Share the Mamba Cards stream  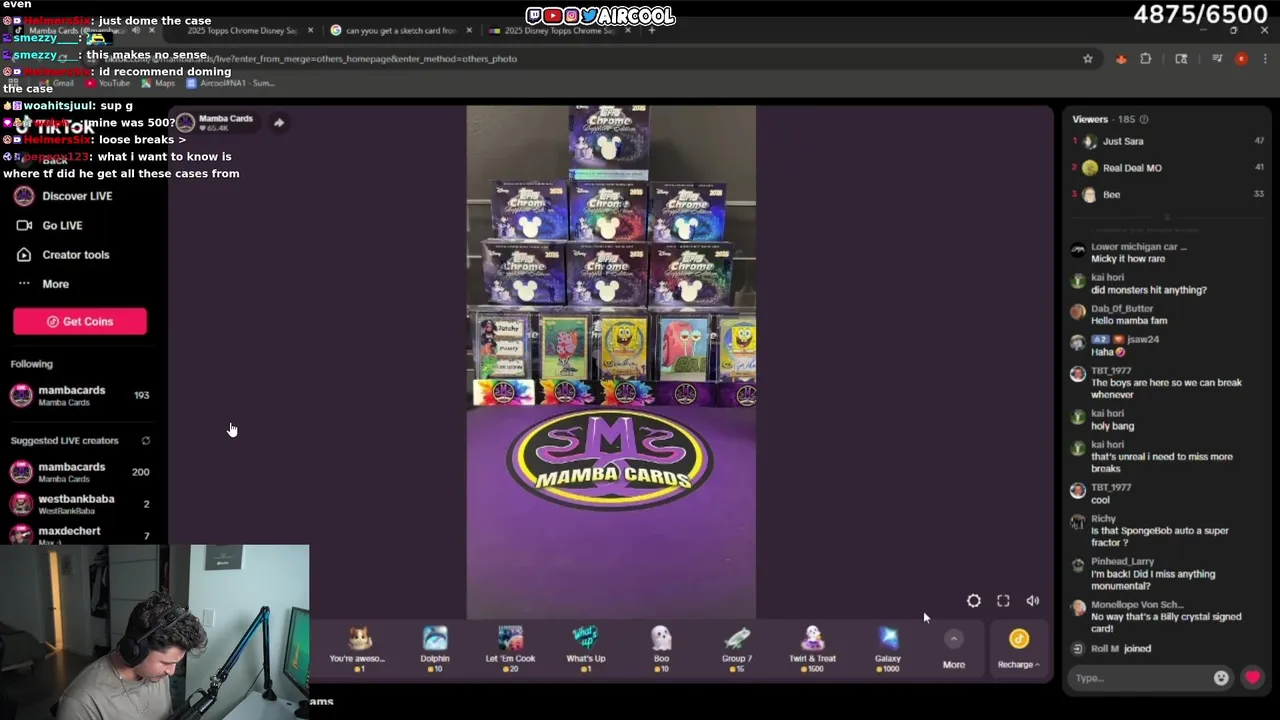[x=279, y=123]
